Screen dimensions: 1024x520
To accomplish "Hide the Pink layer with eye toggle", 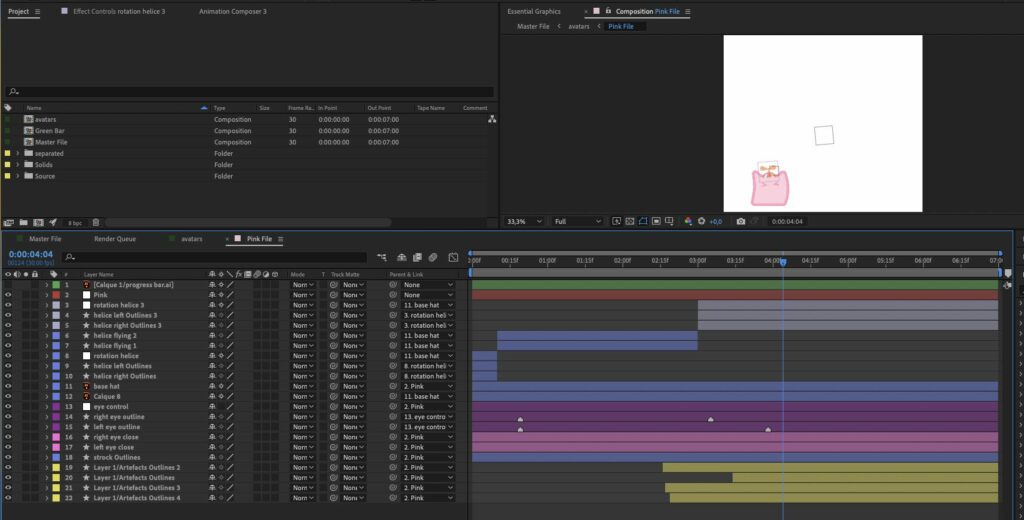I will (x=8, y=295).
